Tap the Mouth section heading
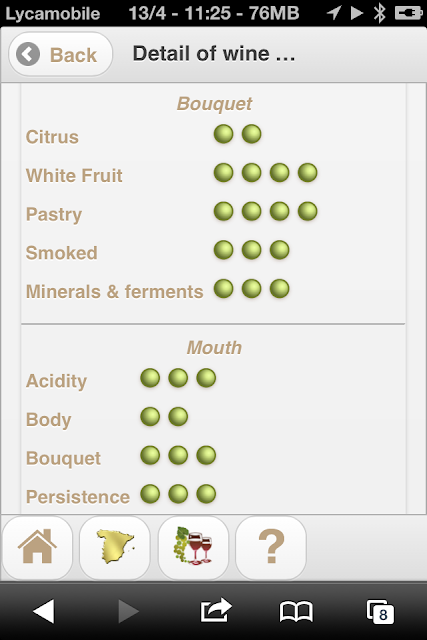 pyautogui.click(x=214, y=348)
